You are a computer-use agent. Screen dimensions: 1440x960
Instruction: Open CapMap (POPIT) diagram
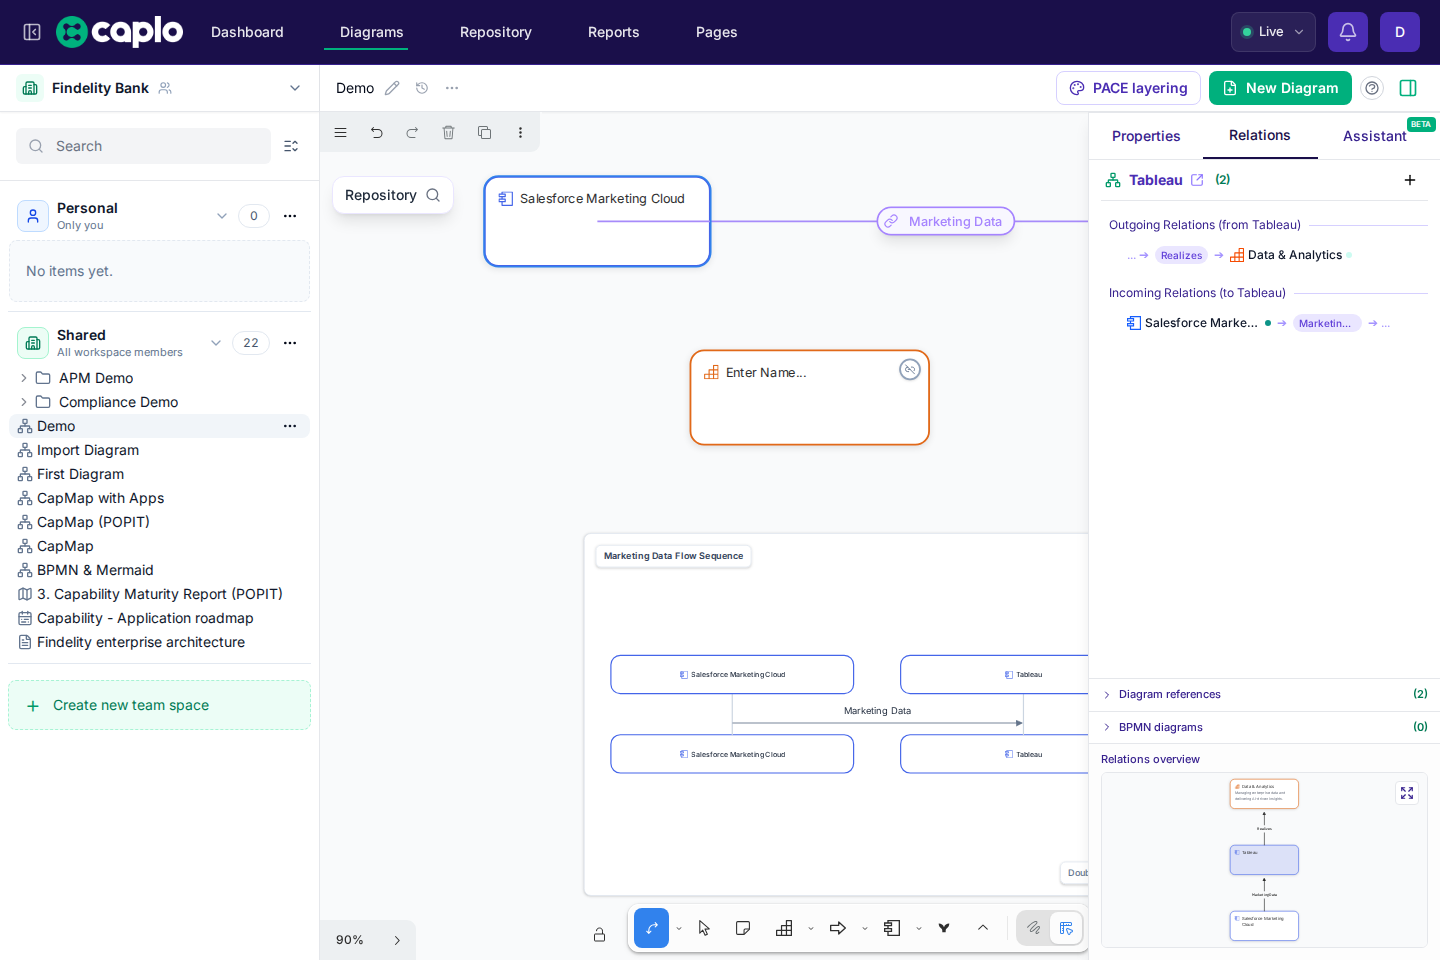(x=93, y=522)
